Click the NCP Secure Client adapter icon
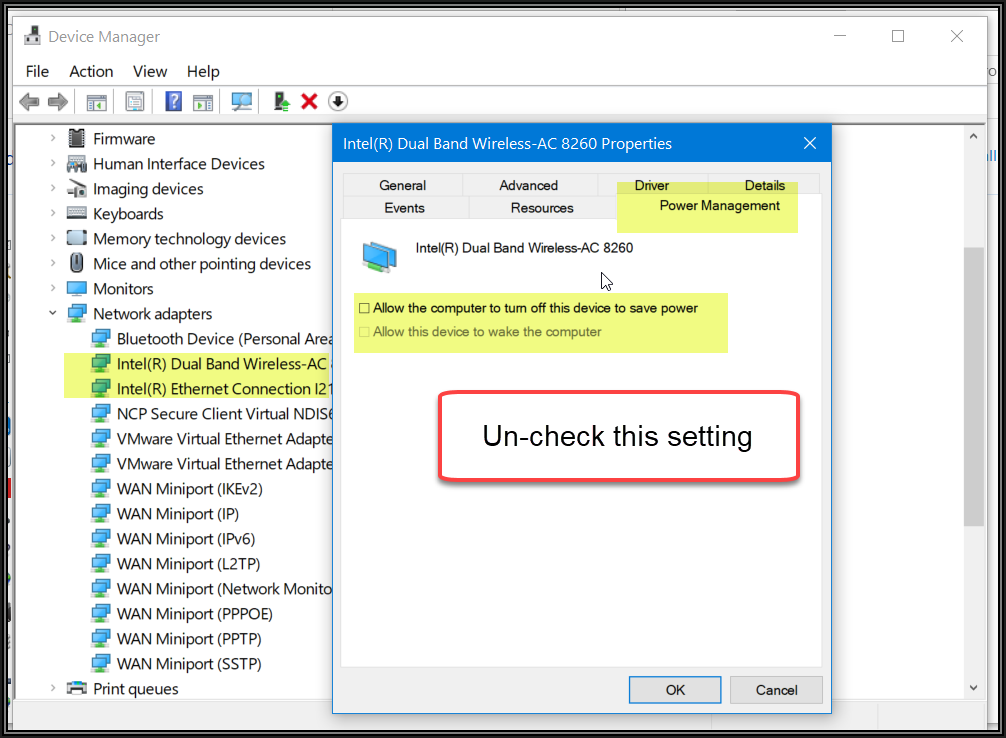Viewport: 1006px width, 738px height. click(100, 413)
